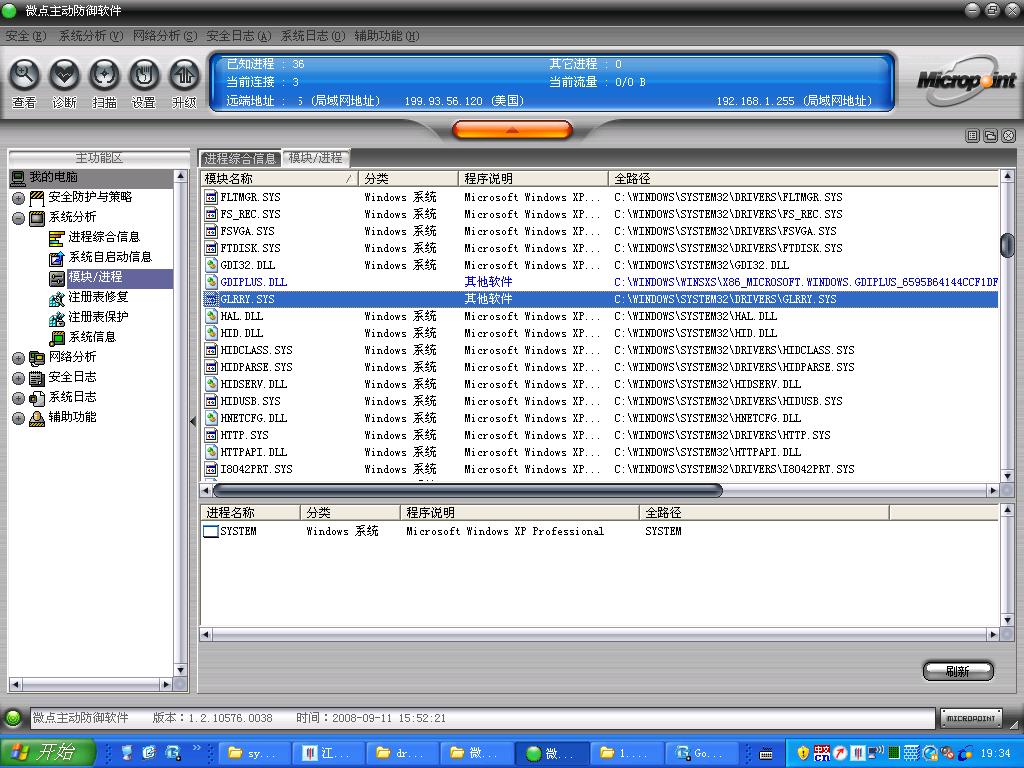The width and height of the screenshot is (1024, 768).
Task: Select the FLTMGR.SYS module row
Action: [x=600, y=197]
